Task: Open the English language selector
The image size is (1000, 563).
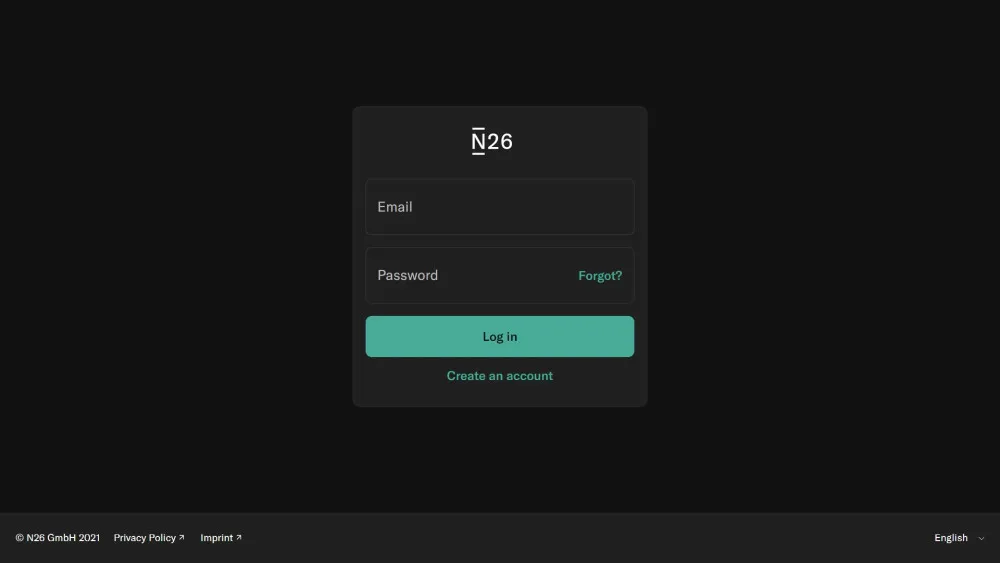Action: point(959,537)
